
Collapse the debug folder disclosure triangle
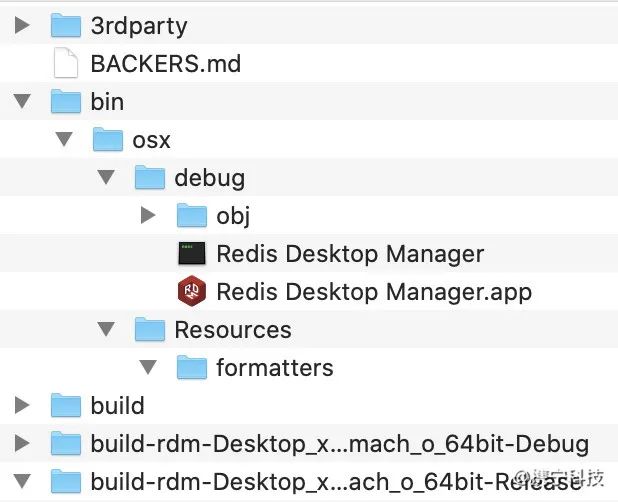[106, 177]
